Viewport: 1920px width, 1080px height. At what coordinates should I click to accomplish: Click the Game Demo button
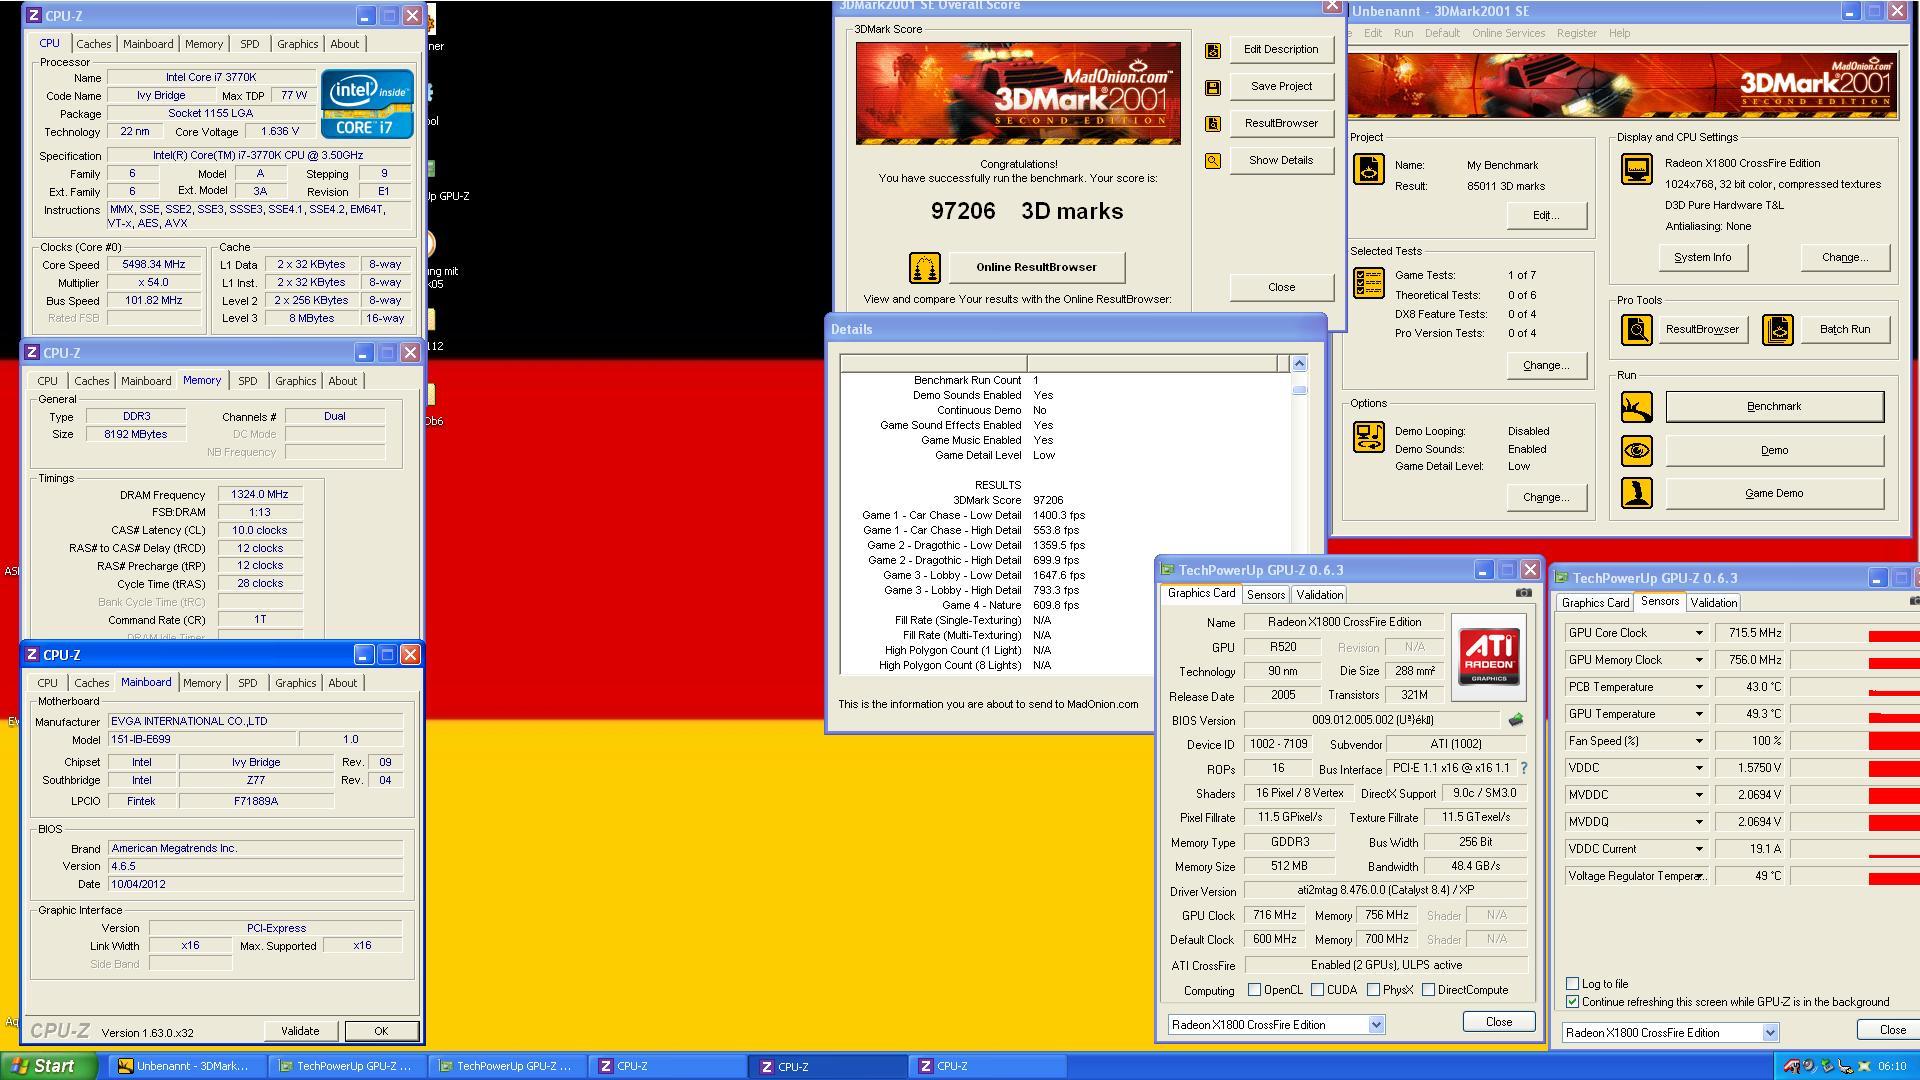point(1774,493)
